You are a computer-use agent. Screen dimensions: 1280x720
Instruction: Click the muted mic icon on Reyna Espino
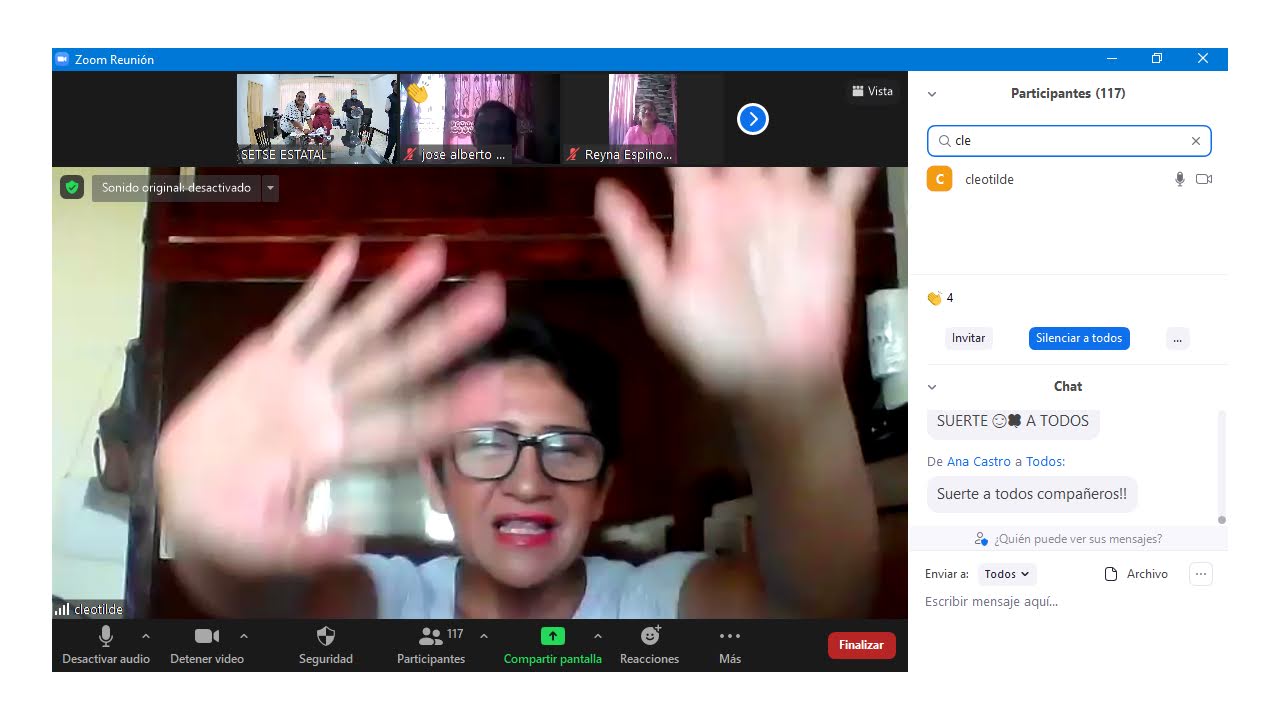(x=573, y=155)
